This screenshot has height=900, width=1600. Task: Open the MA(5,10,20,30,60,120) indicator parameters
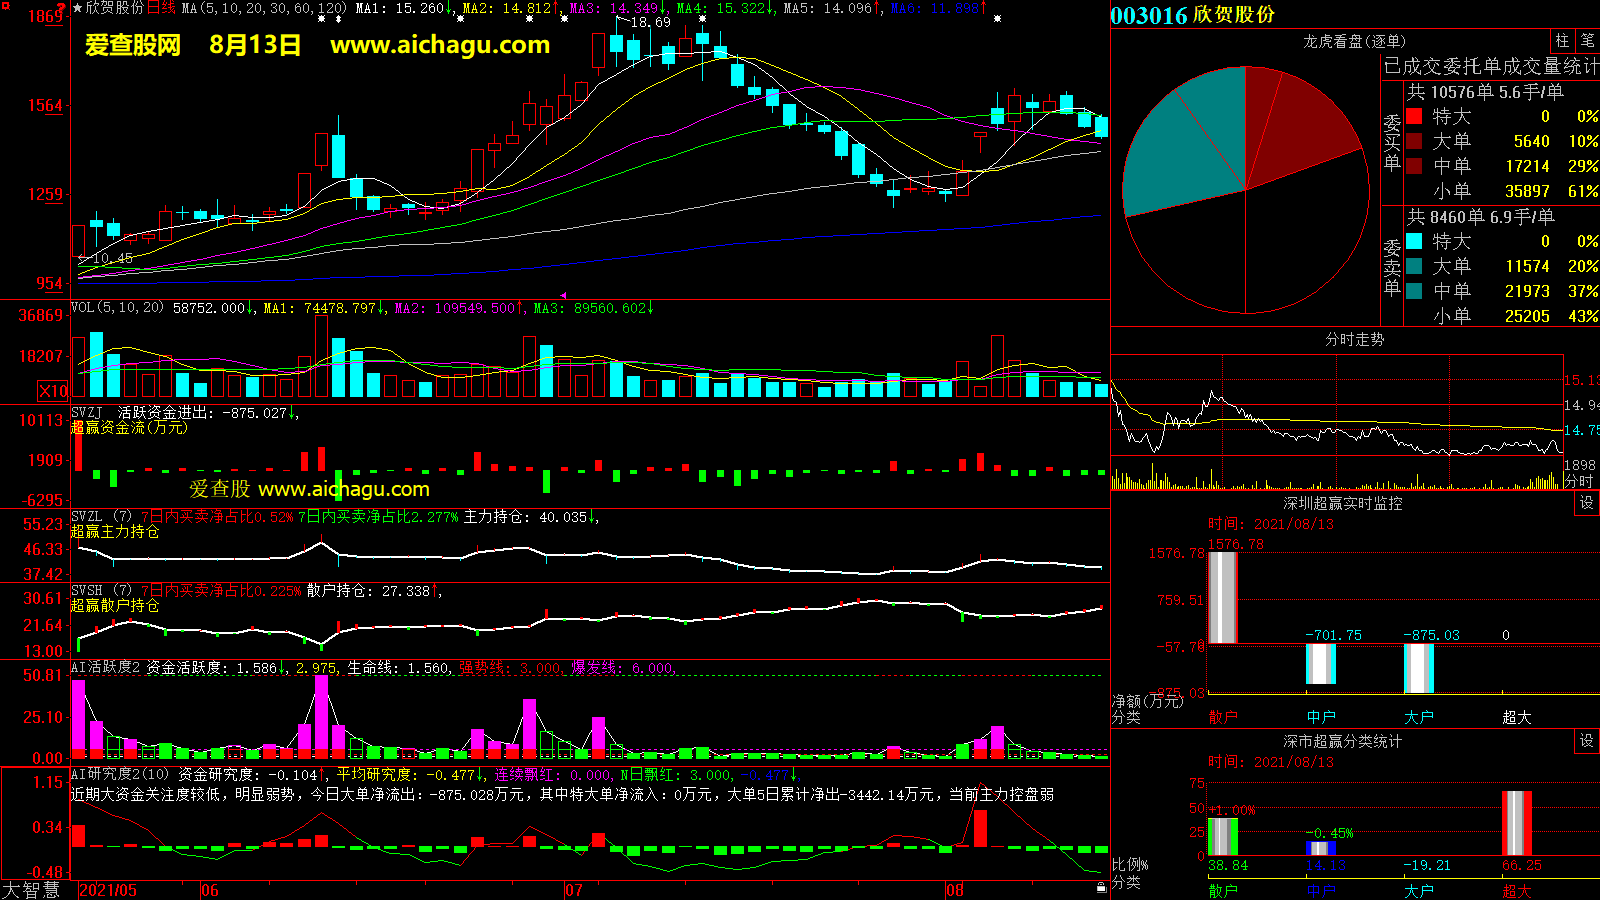coord(264,8)
